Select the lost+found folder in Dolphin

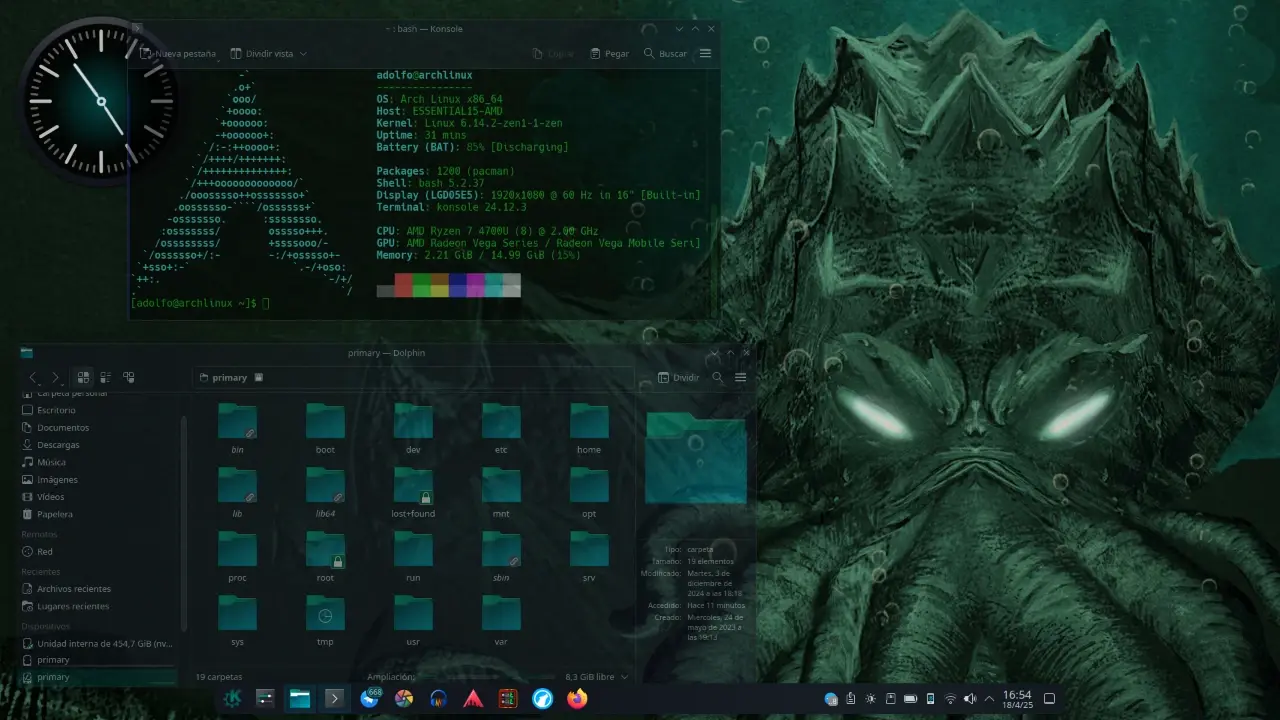coord(413,493)
